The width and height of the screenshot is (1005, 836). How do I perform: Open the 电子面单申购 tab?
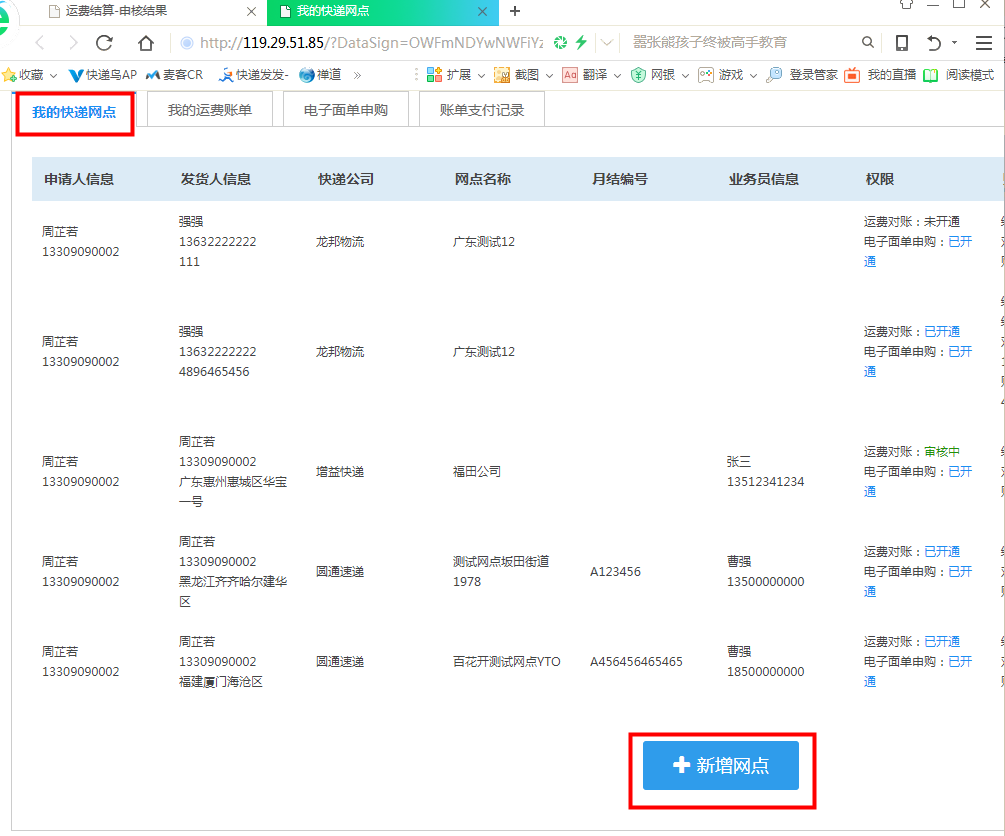(x=346, y=110)
